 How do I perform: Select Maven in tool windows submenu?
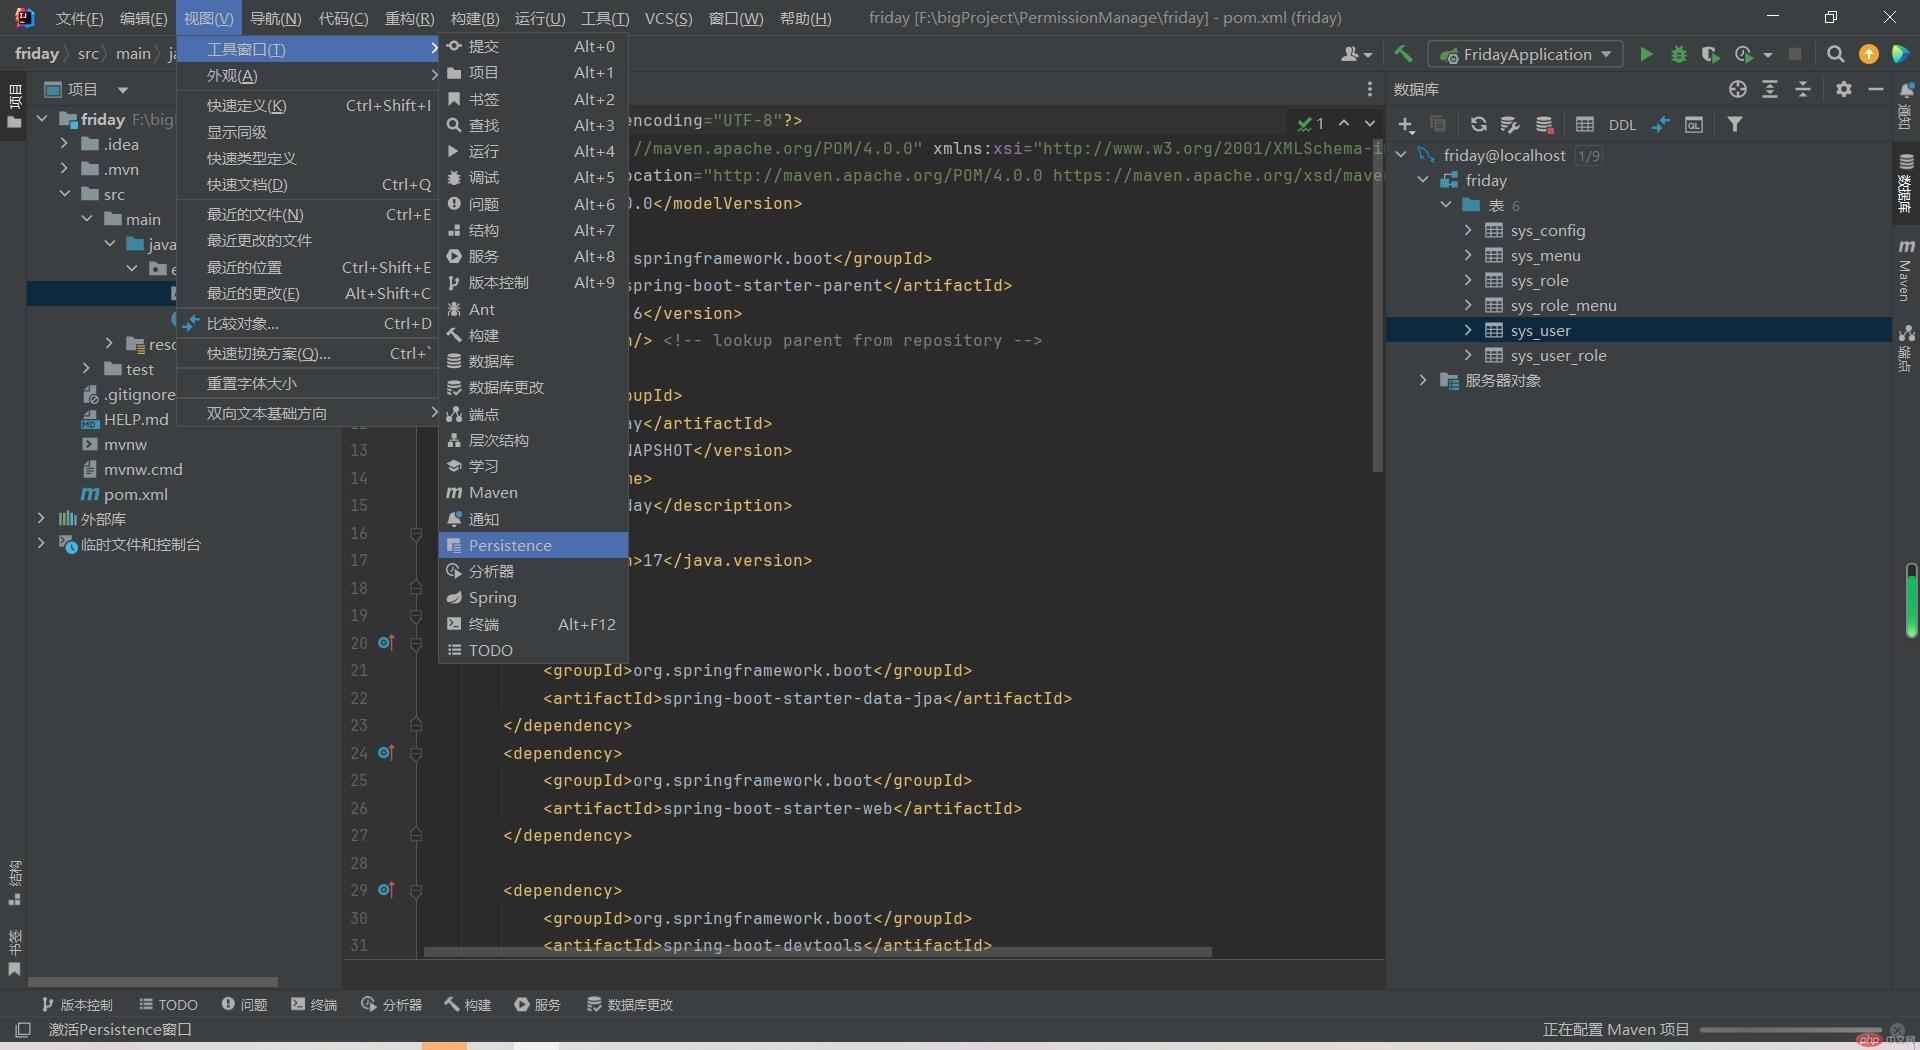pos(533,492)
